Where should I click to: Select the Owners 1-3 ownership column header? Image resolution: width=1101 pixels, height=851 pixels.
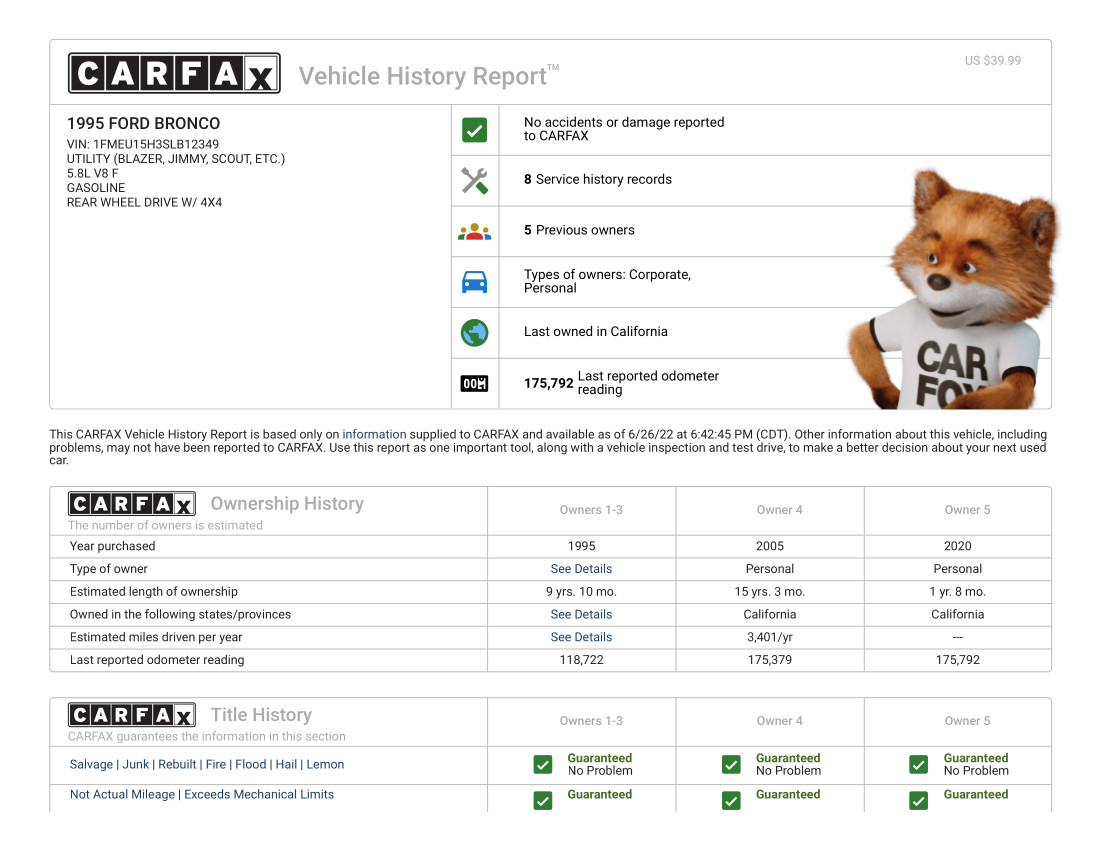point(591,510)
